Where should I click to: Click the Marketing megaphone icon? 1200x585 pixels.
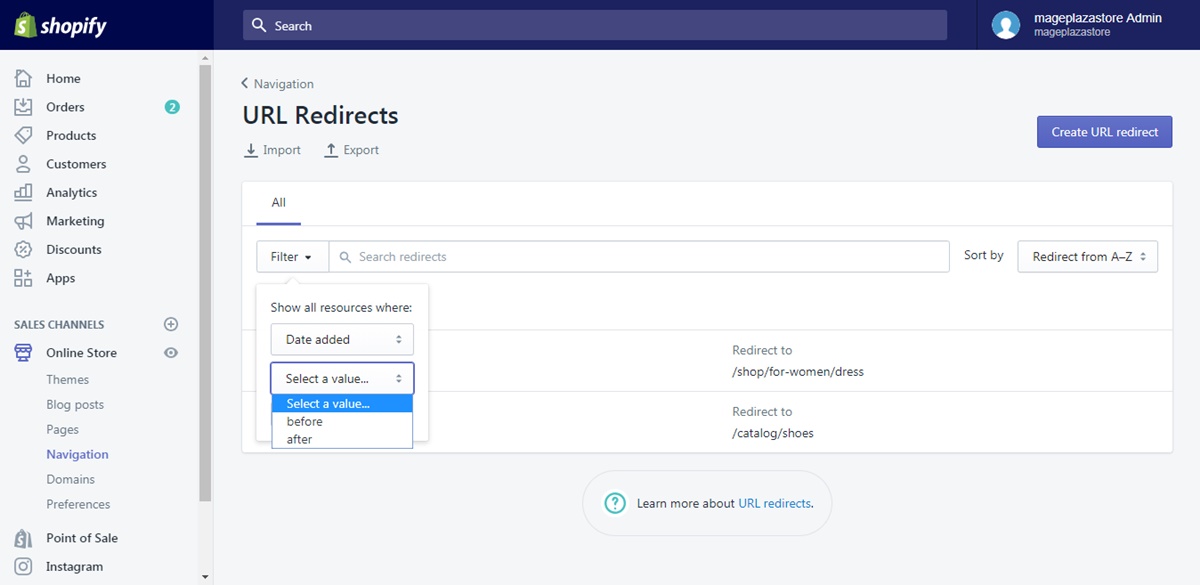[23, 221]
